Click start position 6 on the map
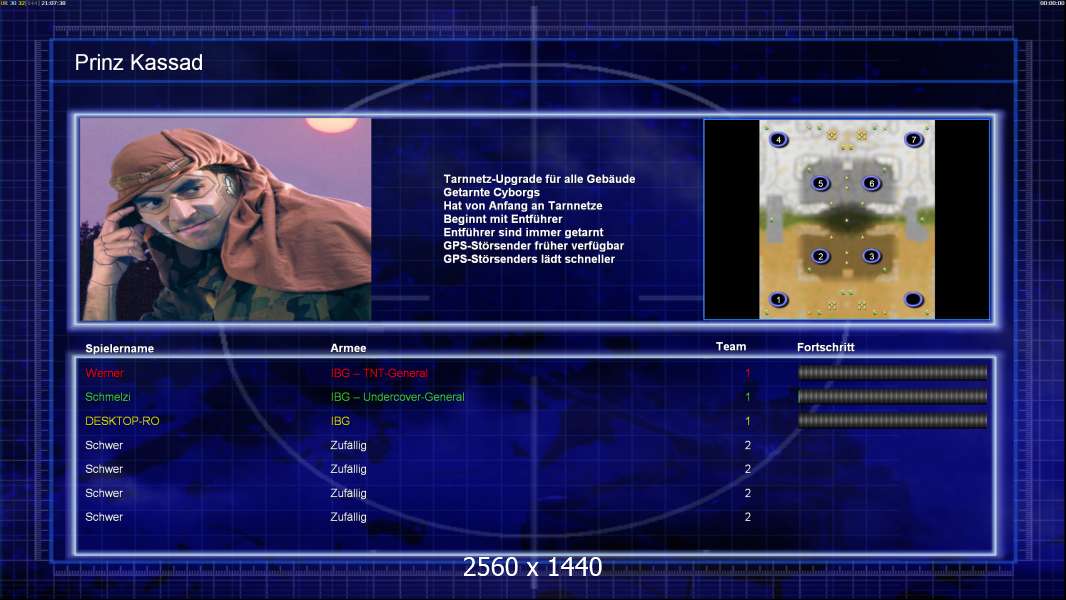 click(872, 183)
